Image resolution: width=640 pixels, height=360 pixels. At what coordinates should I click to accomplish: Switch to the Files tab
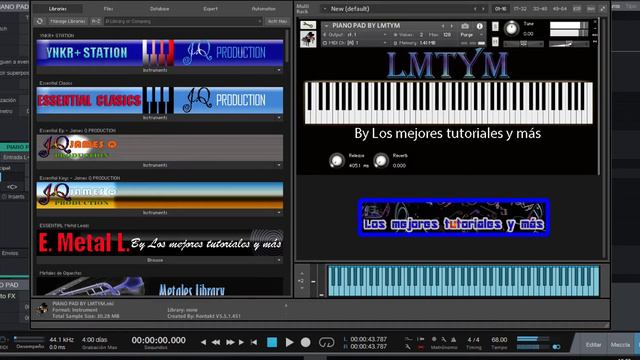click(108, 9)
